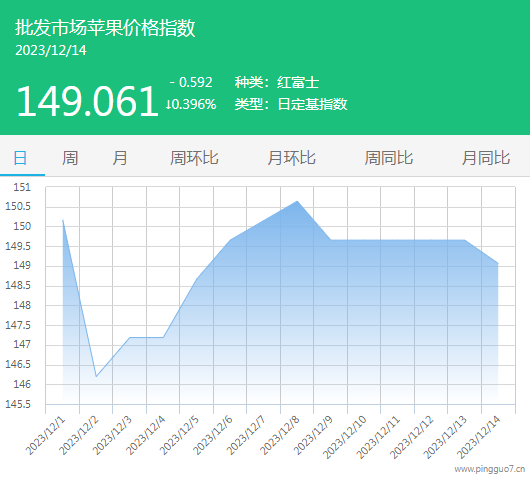
Task: Open the 月同比 tab
Action: pos(486,158)
